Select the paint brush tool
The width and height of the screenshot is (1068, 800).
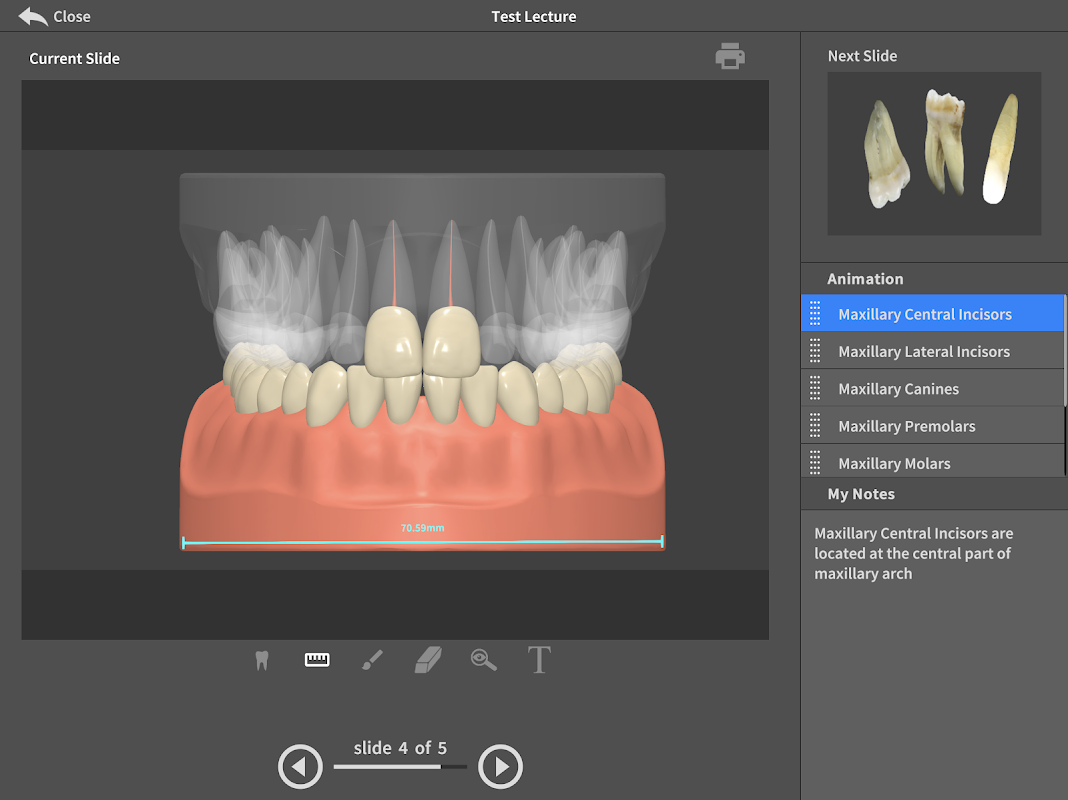pos(372,660)
